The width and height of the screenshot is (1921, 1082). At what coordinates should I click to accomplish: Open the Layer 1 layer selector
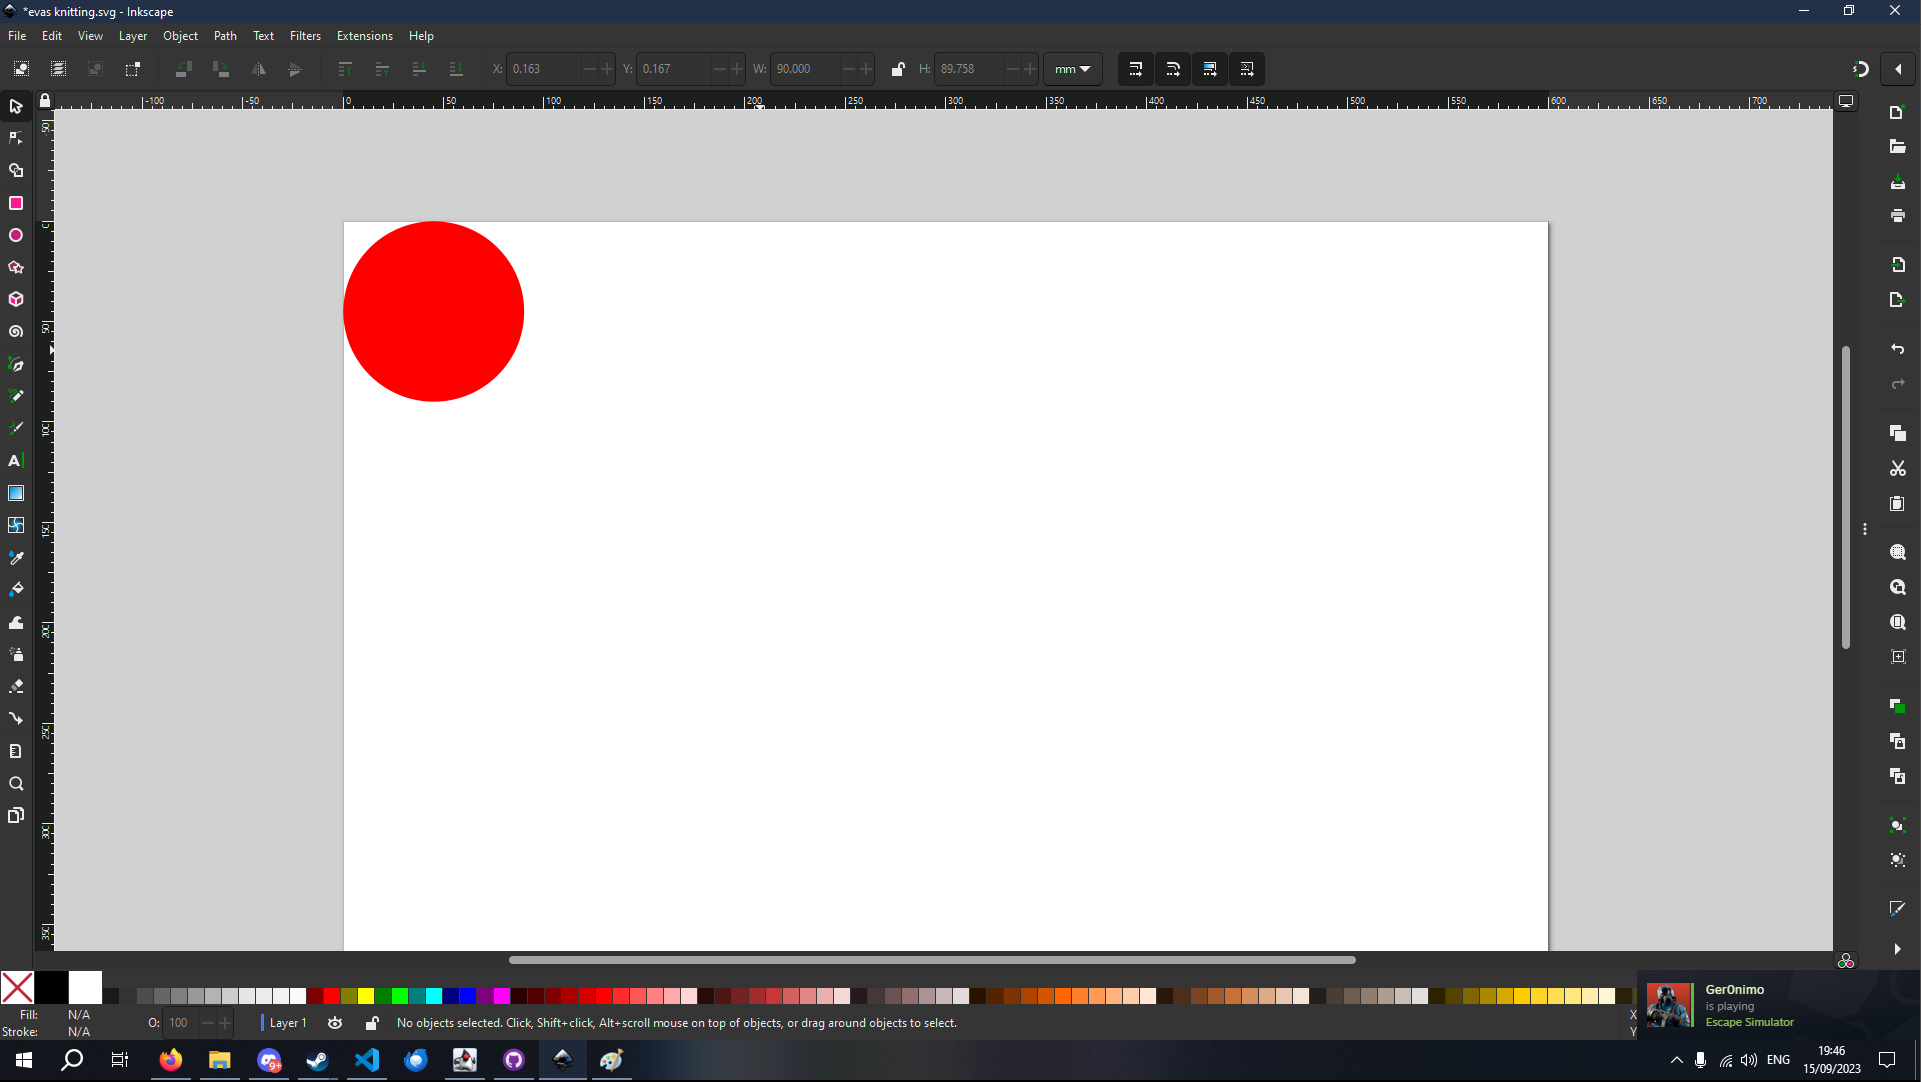point(288,1023)
